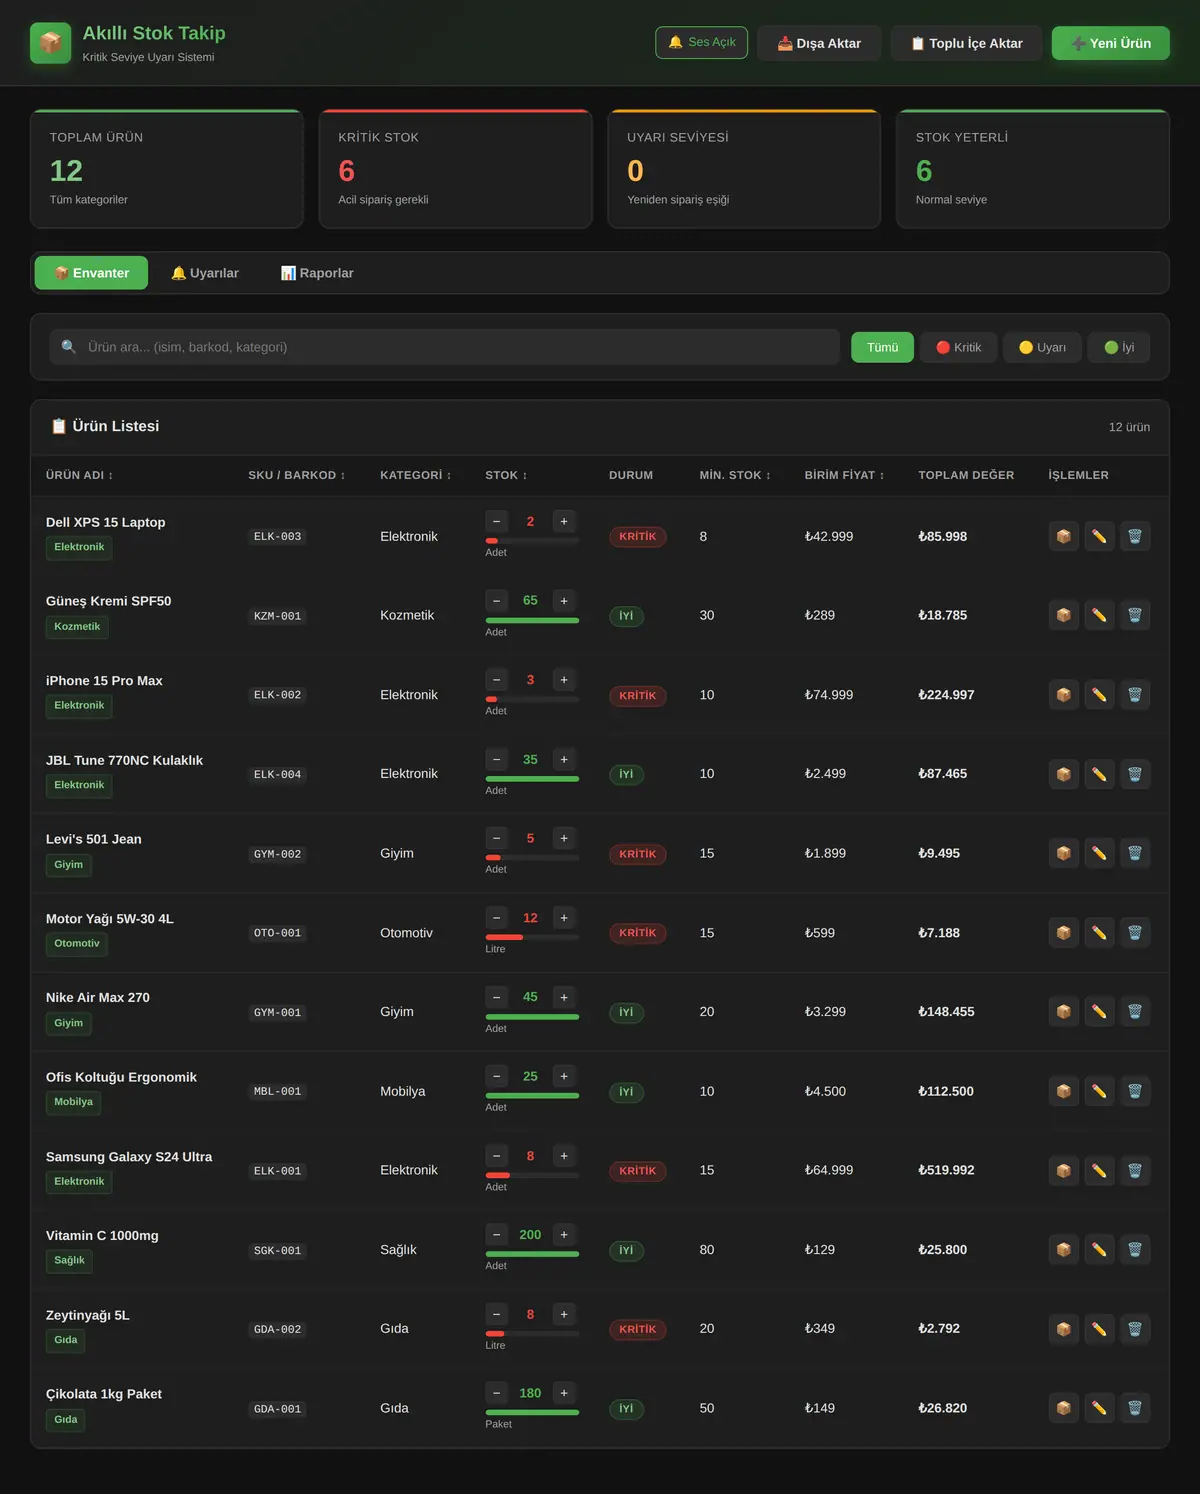Click the box icon for Vitamin C 1000mg
Viewport: 1200px width, 1494px height.
[x=1064, y=1250]
